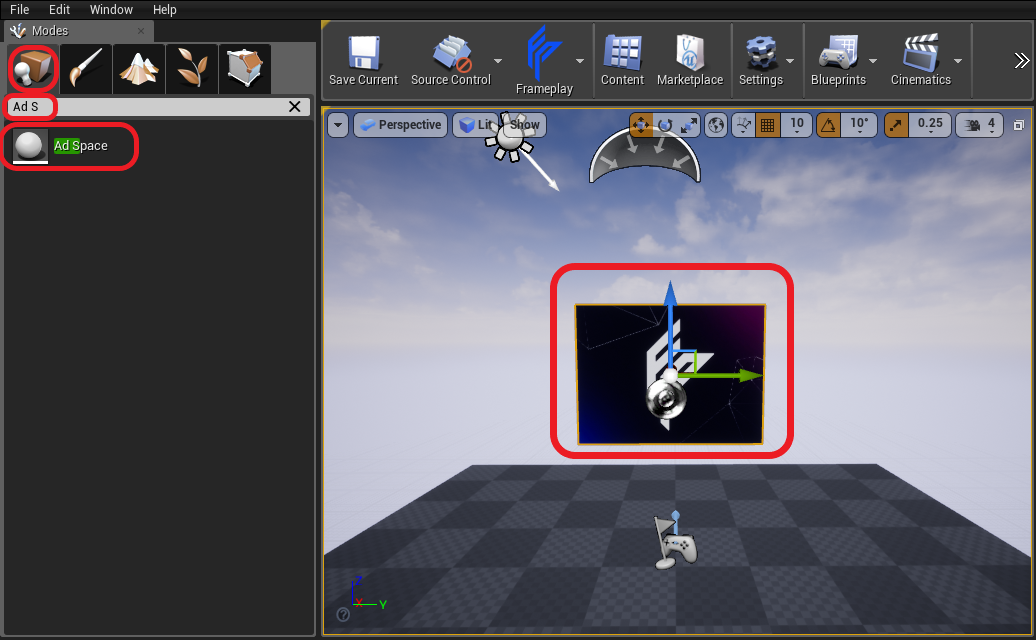This screenshot has height=640, width=1036.
Task: Select the Place mode icon
Action: point(33,68)
